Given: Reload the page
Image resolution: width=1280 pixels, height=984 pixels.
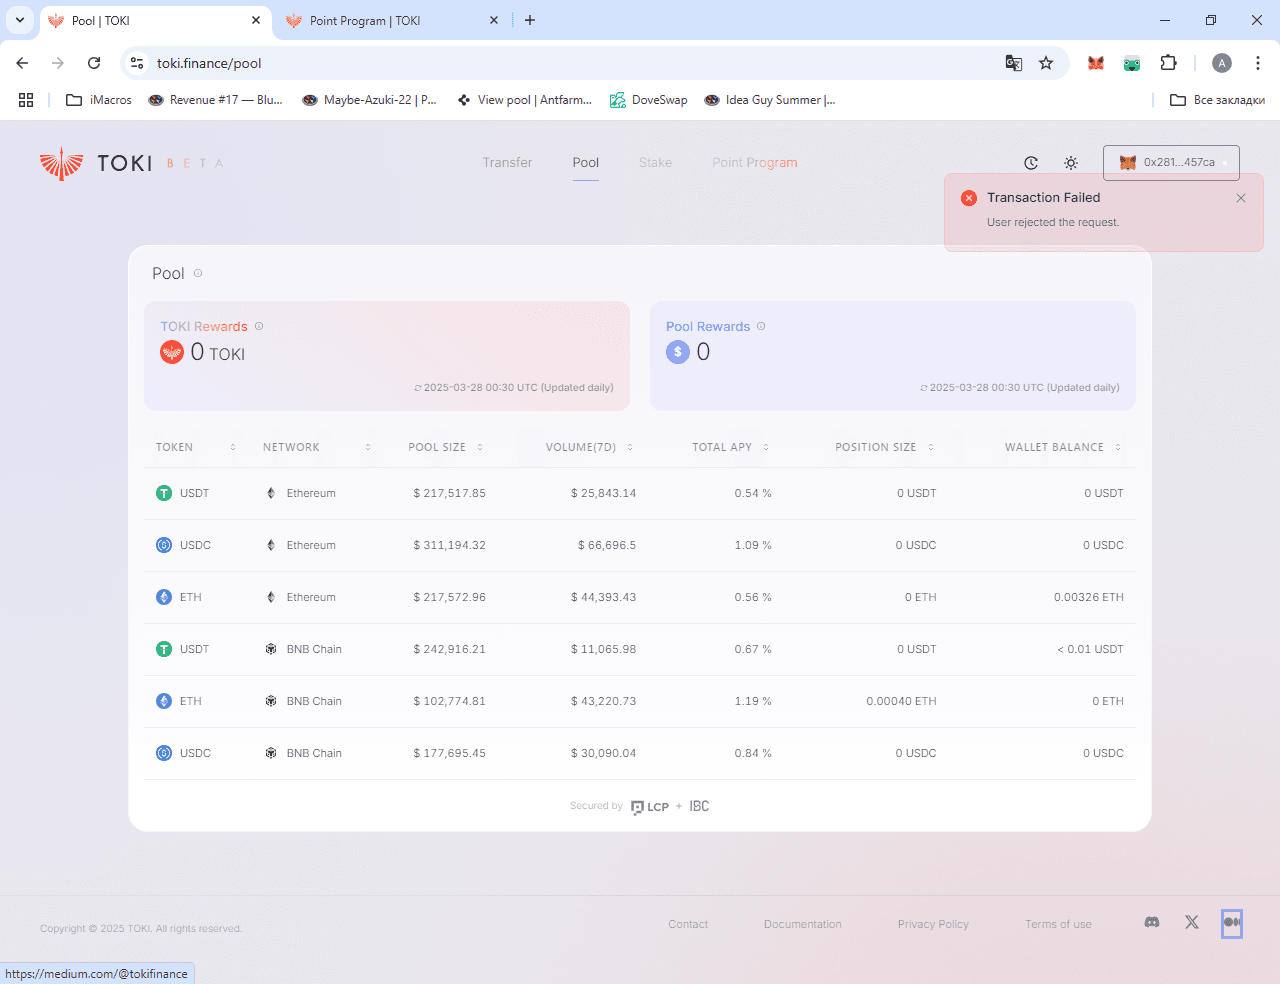Looking at the screenshot, I should pyautogui.click(x=94, y=63).
